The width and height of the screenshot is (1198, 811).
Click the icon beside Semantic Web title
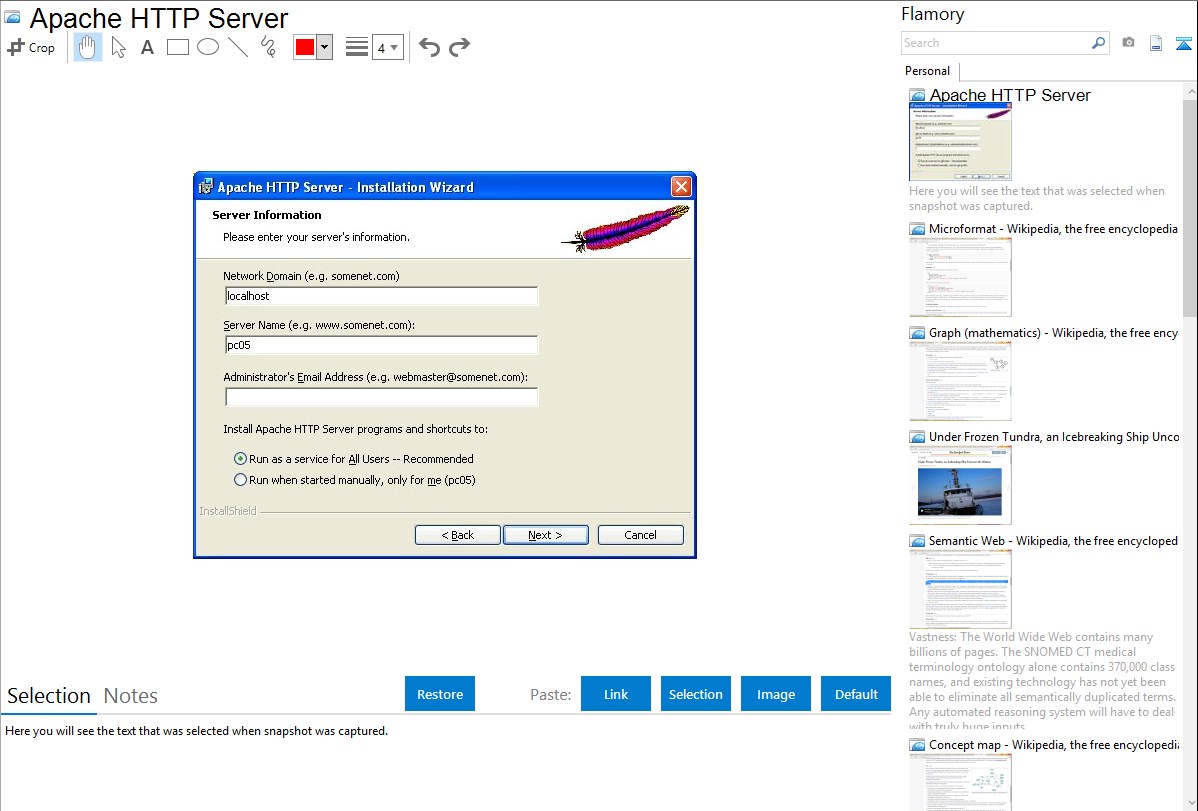tap(917, 541)
